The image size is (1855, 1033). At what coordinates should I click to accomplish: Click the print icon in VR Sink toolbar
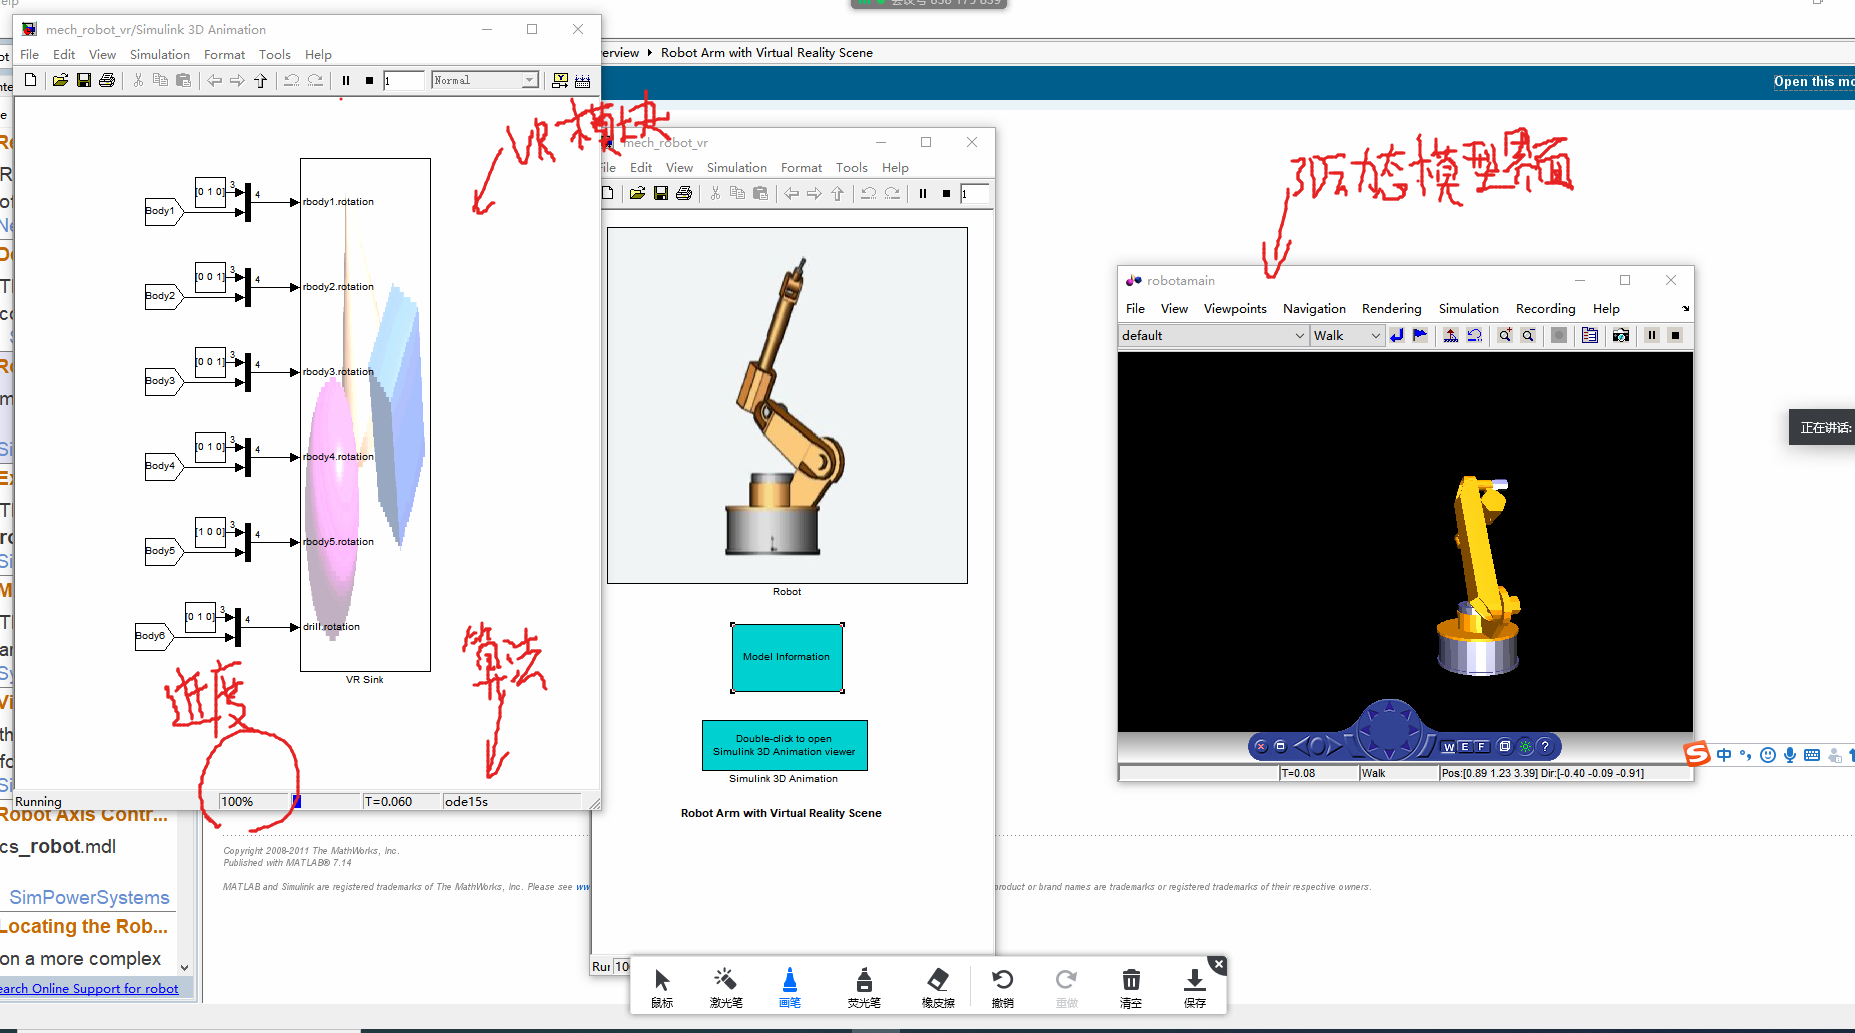tap(107, 80)
